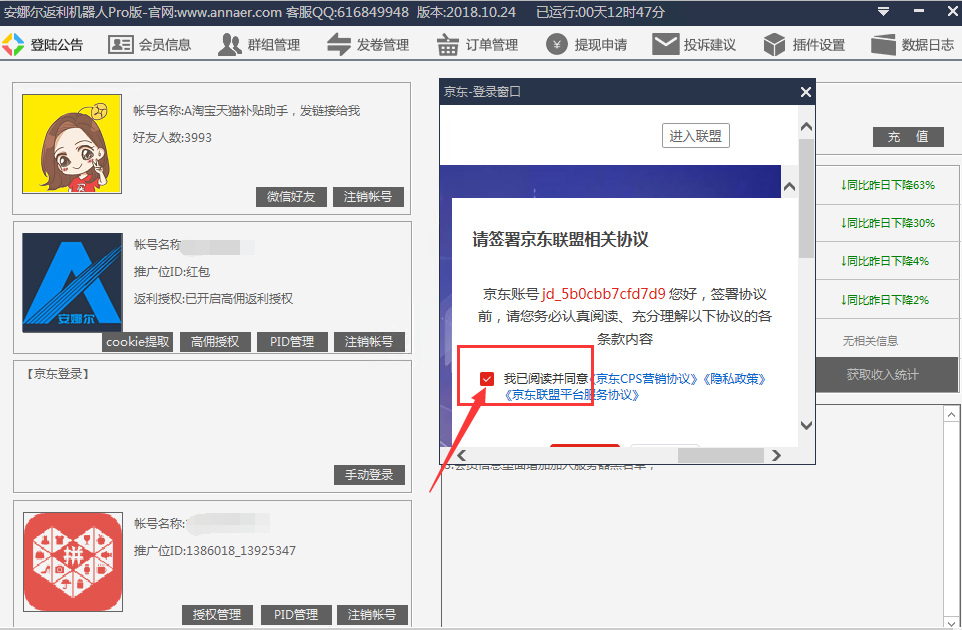Click the 数据日志 folder icon
Image resolution: width=962 pixels, height=630 pixels.
pyautogui.click(x=883, y=44)
